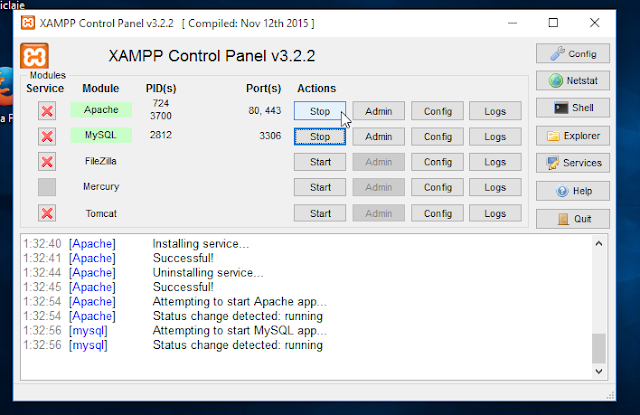
Task: Open the Explorer folder button
Action: pos(573,135)
